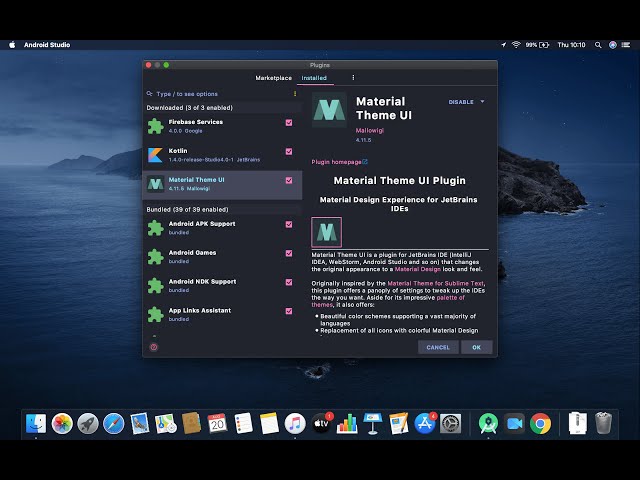Click the framed Material Theme logo image in description

tap(327, 232)
